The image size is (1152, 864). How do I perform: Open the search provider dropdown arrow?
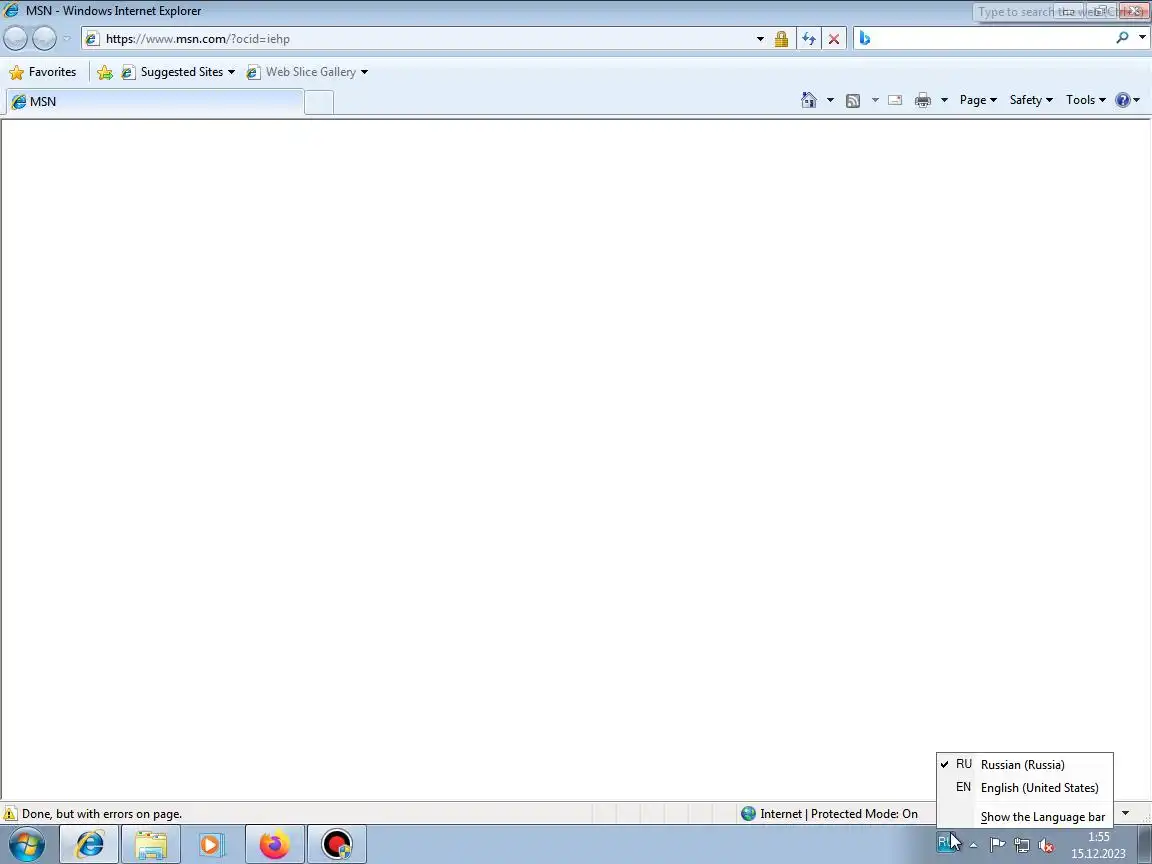click(x=1142, y=37)
